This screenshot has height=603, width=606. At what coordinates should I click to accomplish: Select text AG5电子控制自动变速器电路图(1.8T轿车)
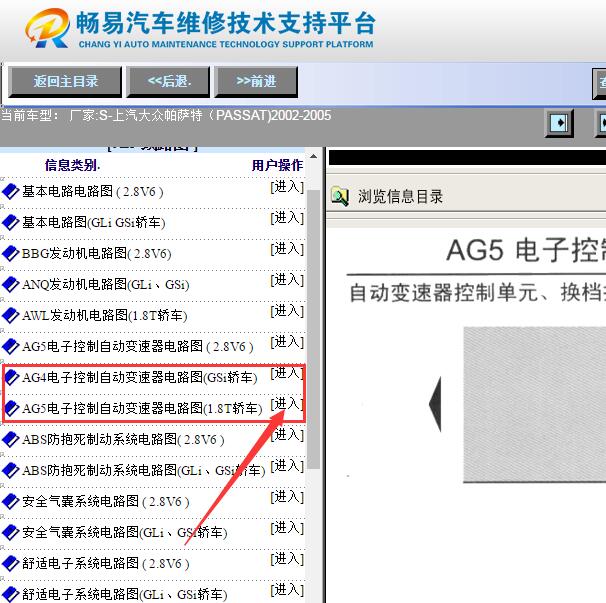(x=142, y=408)
